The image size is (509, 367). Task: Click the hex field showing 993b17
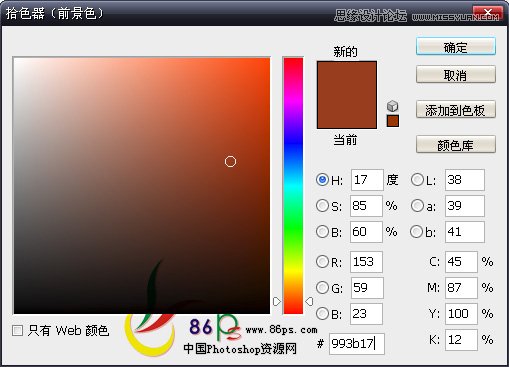[357, 343]
